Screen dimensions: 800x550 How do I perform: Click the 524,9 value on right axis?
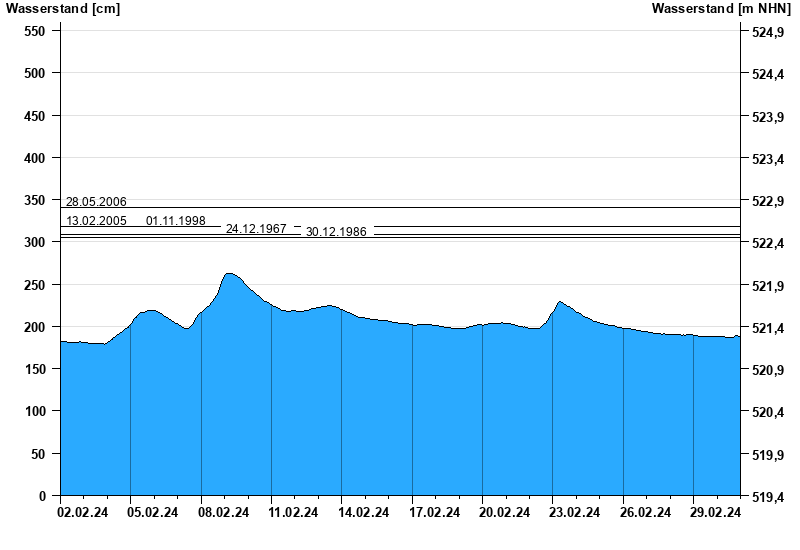tap(766, 33)
